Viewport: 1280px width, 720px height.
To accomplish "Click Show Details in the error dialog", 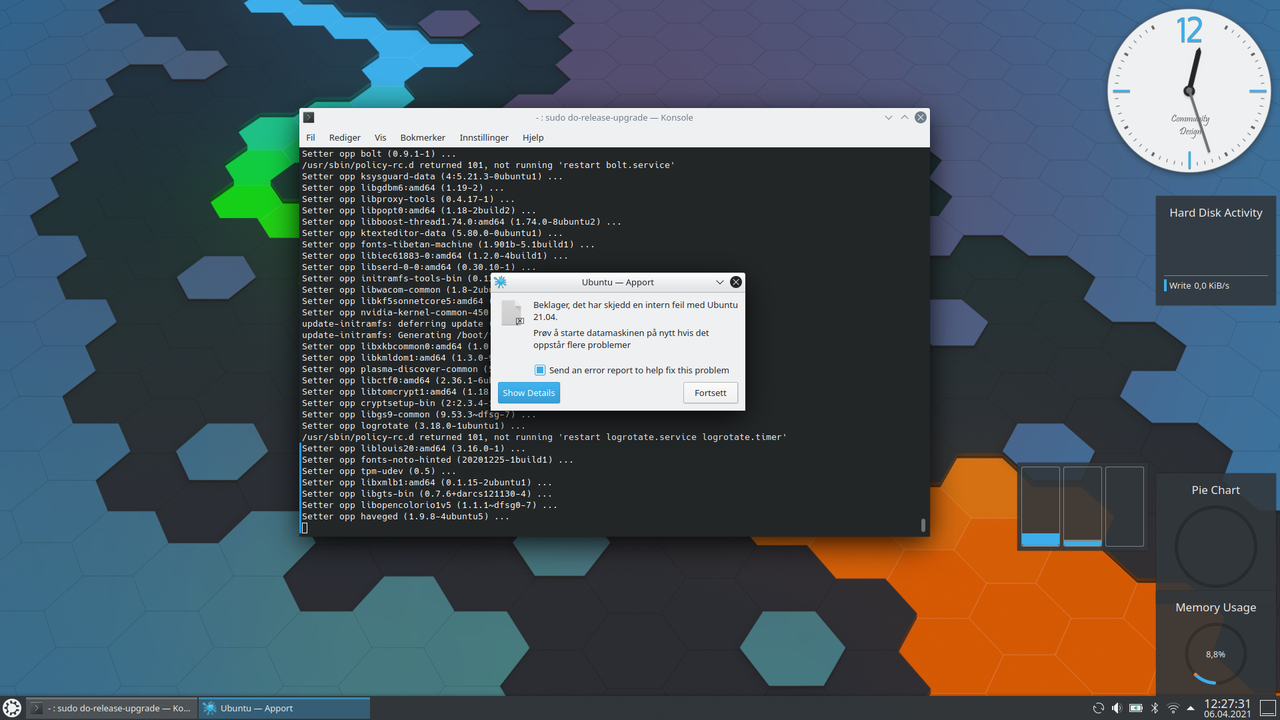I will pos(528,392).
